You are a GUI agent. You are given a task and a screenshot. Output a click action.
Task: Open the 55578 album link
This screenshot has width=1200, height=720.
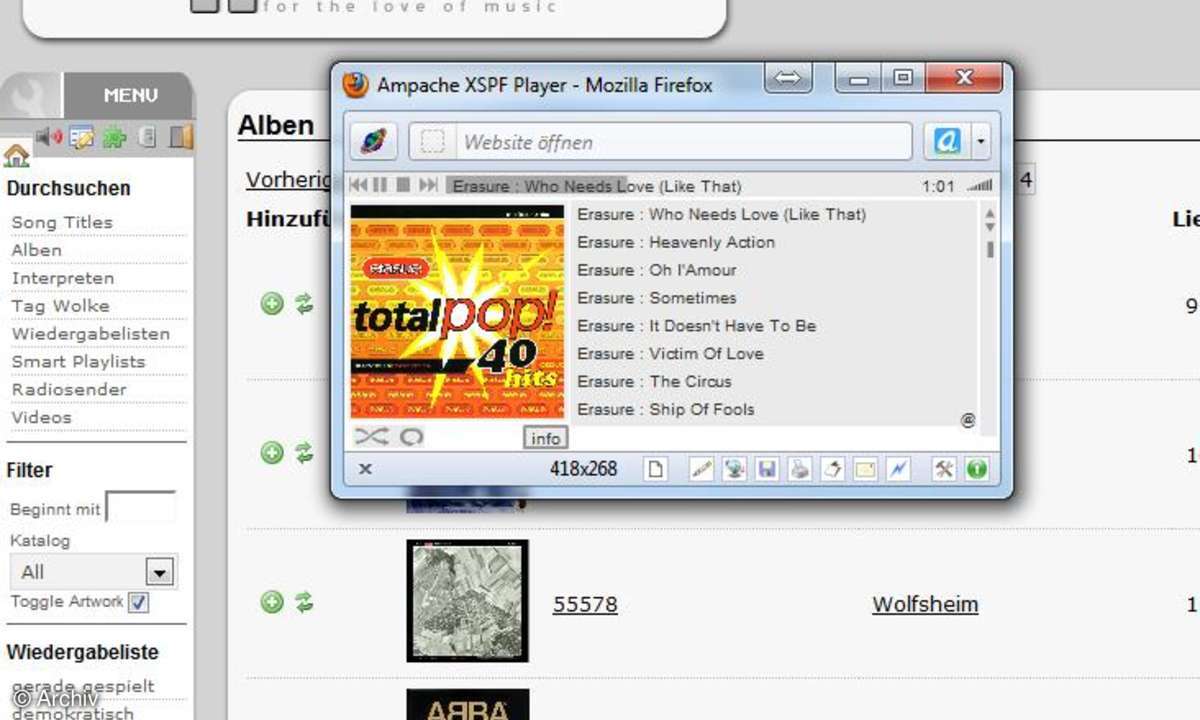[x=585, y=605]
